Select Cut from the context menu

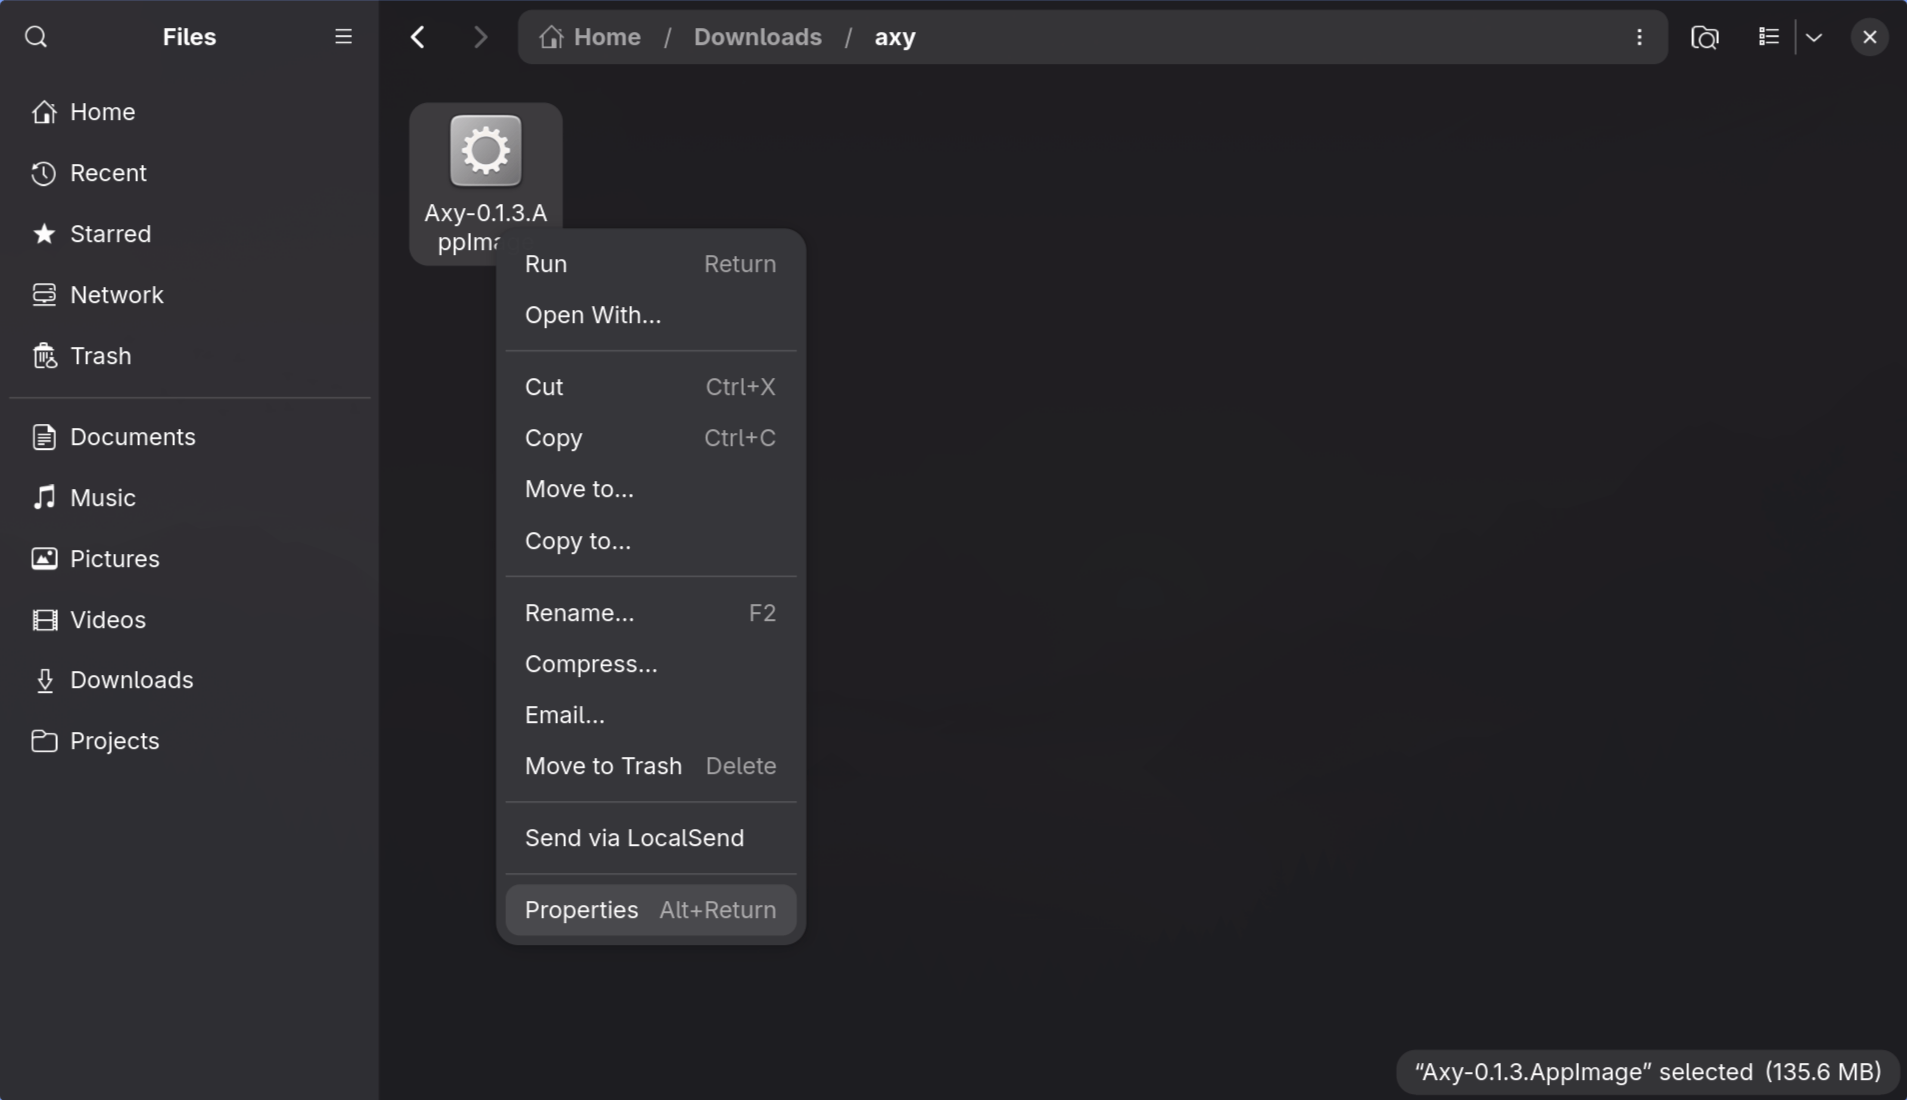pos(651,387)
